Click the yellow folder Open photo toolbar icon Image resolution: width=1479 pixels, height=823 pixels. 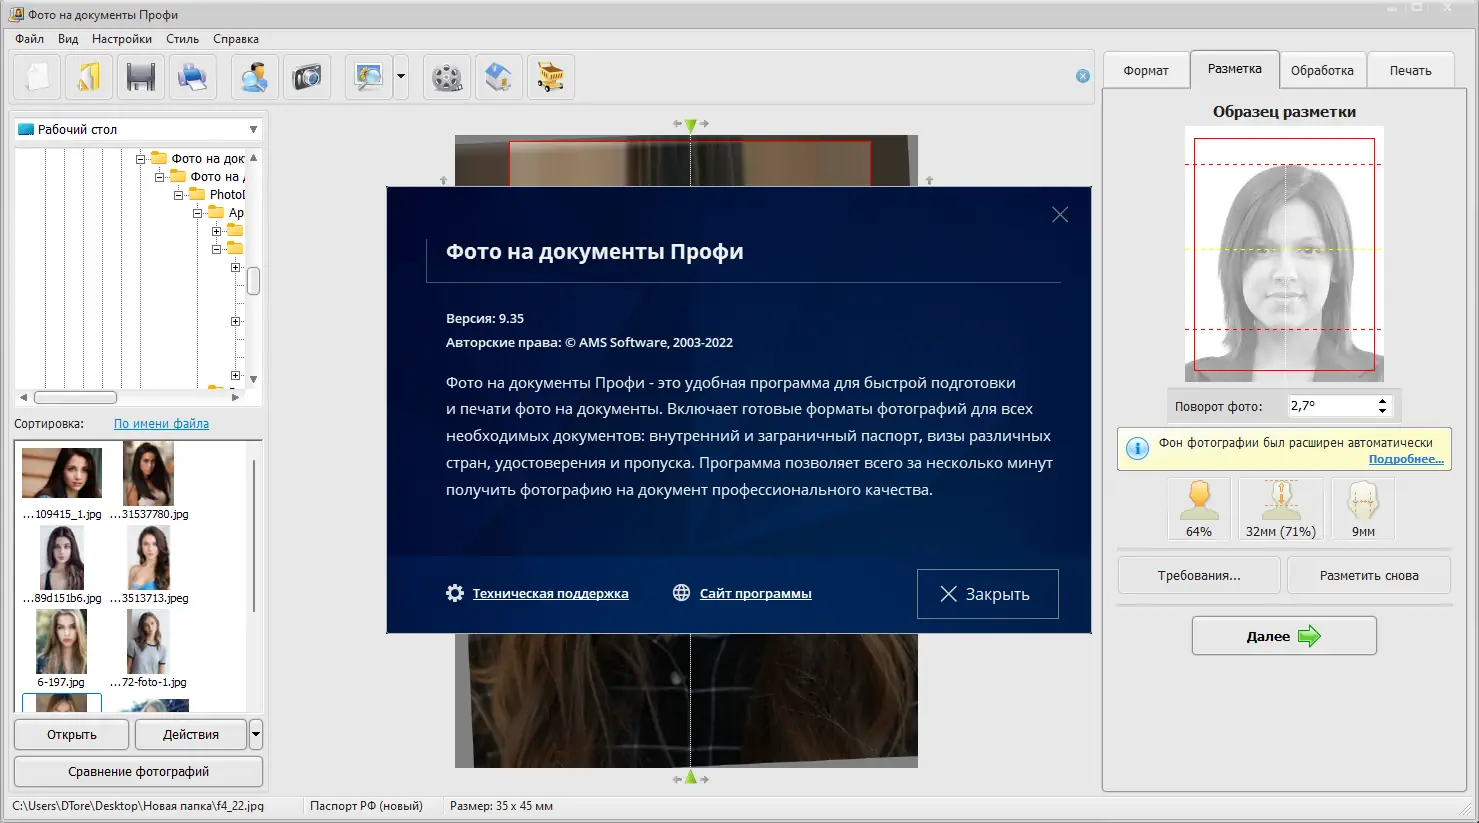coord(89,77)
